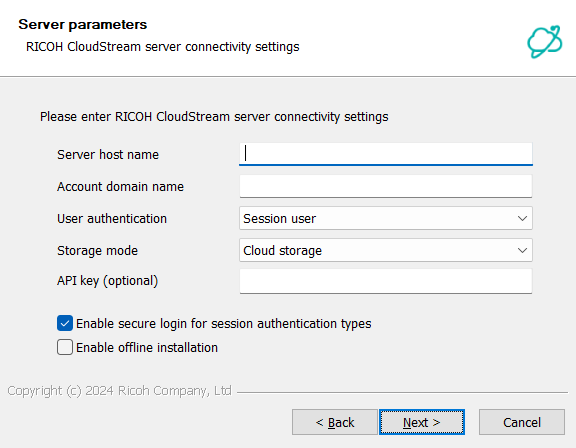Image resolution: width=576 pixels, height=448 pixels.
Task: Focus the Server host name field
Action: (386, 154)
